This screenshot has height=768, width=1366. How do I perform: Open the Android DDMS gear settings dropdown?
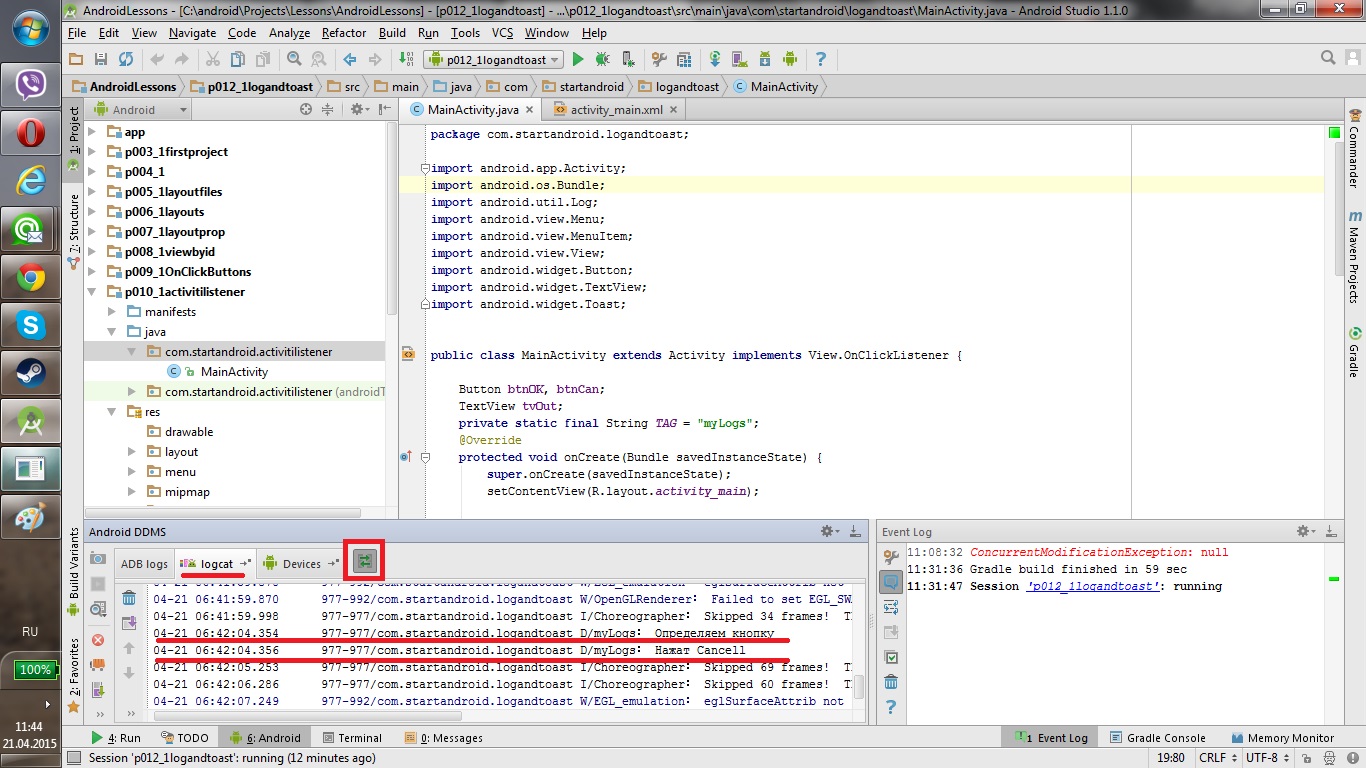point(829,532)
